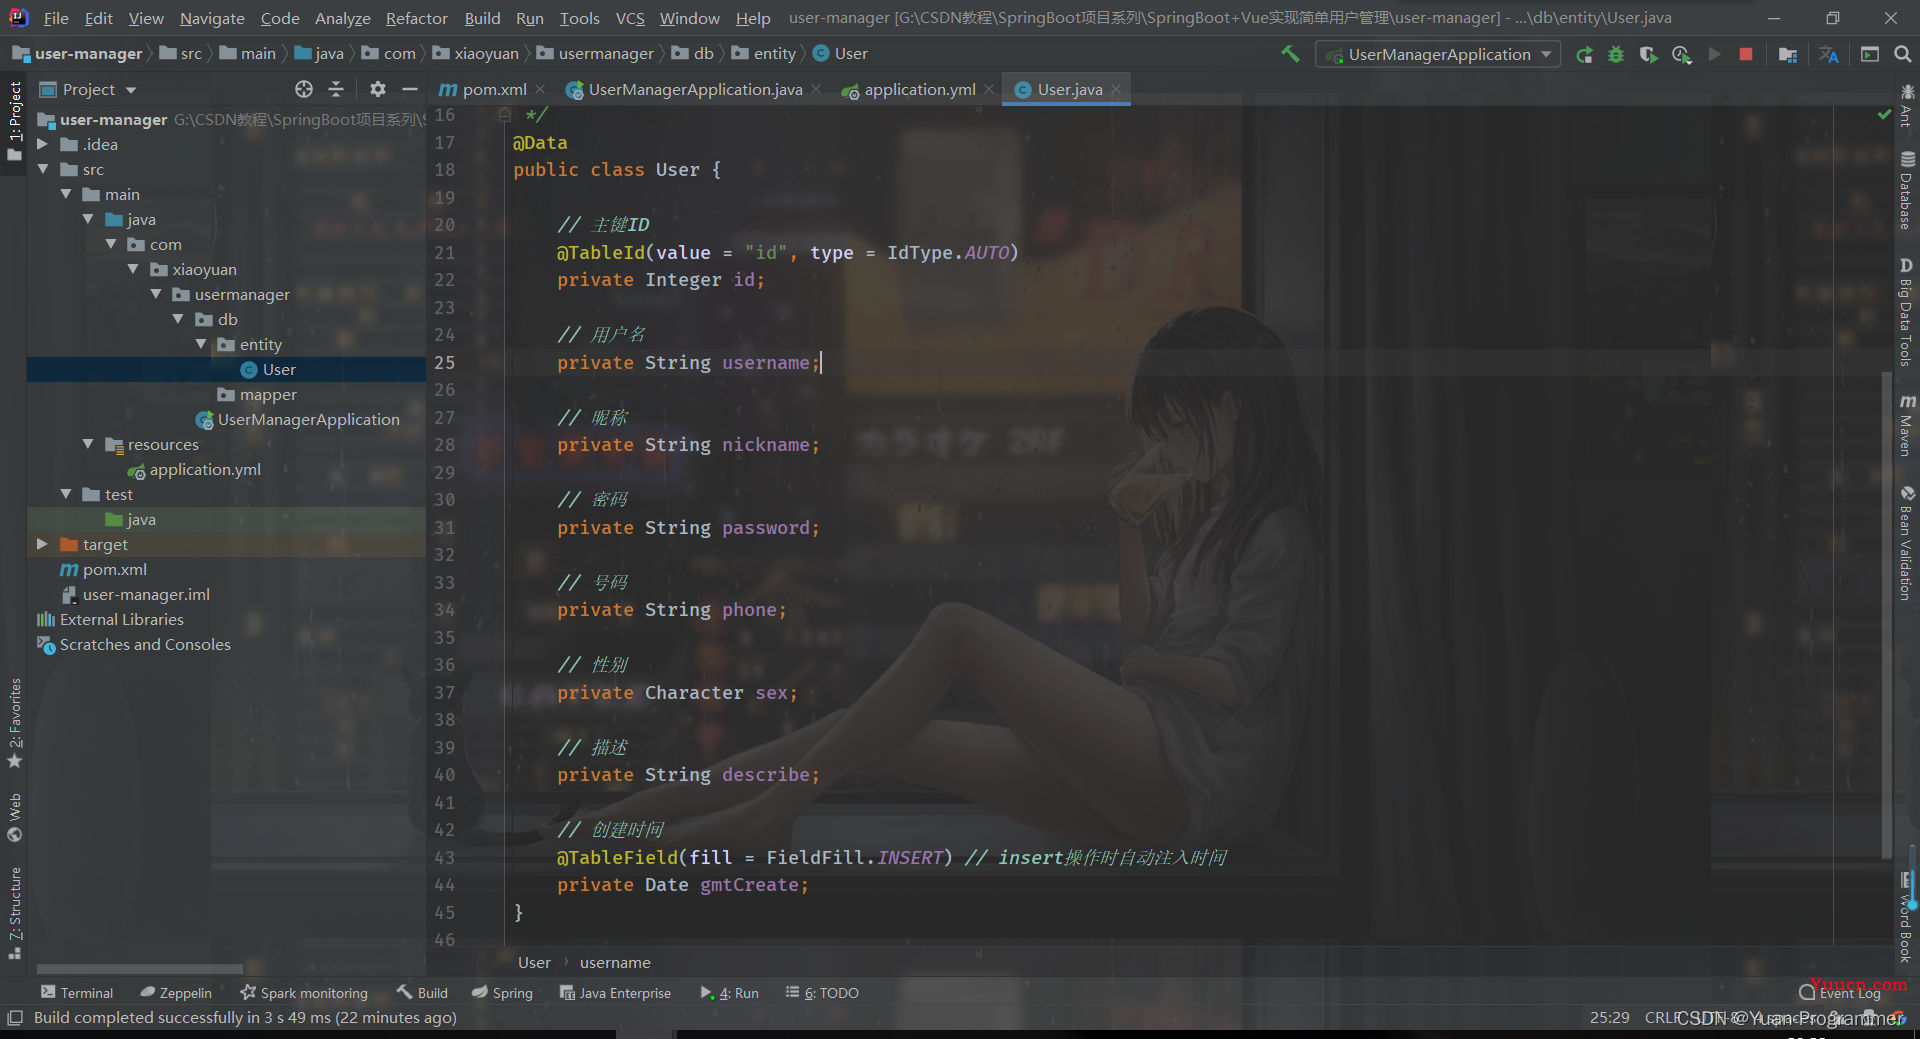This screenshot has height=1039, width=1920.
Task: Click the Locate/Select Opened File icon
Action: click(304, 89)
